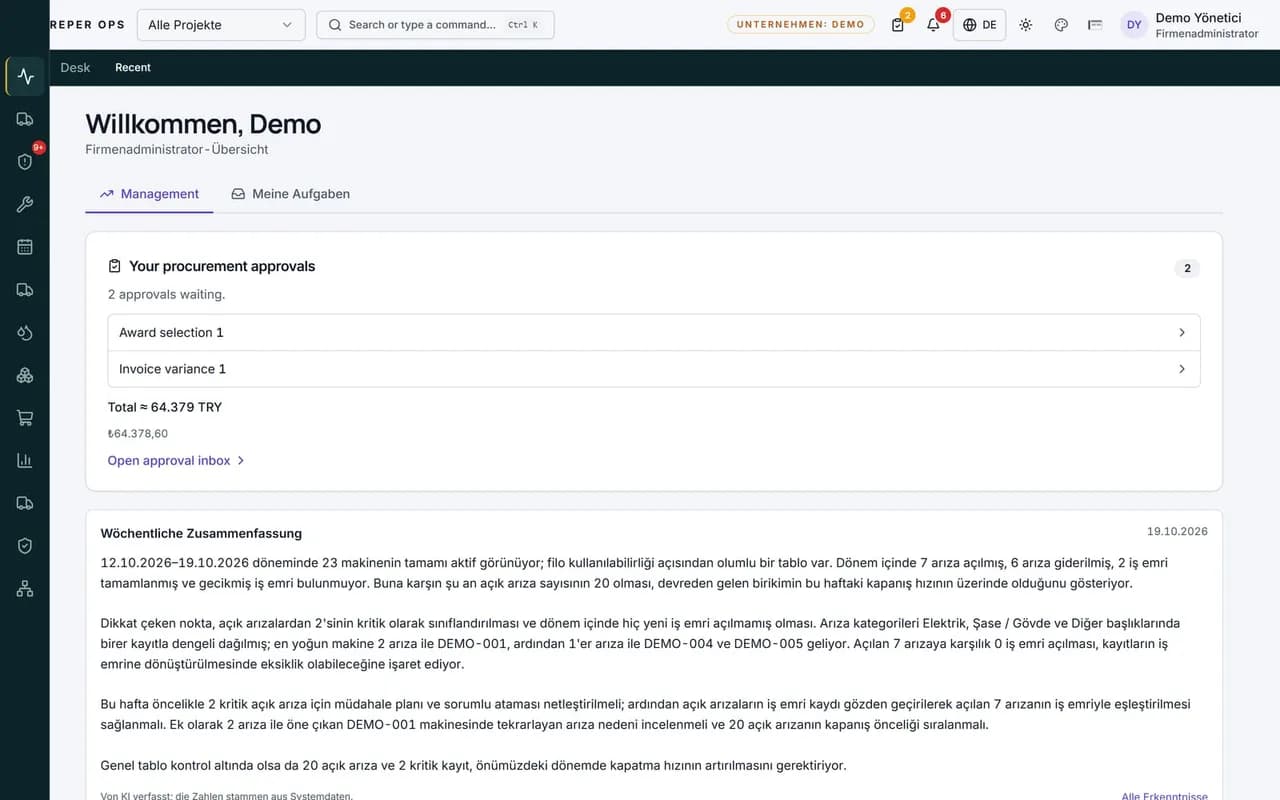
Task: Select the Recent tab in top bar
Action: (x=133, y=68)
